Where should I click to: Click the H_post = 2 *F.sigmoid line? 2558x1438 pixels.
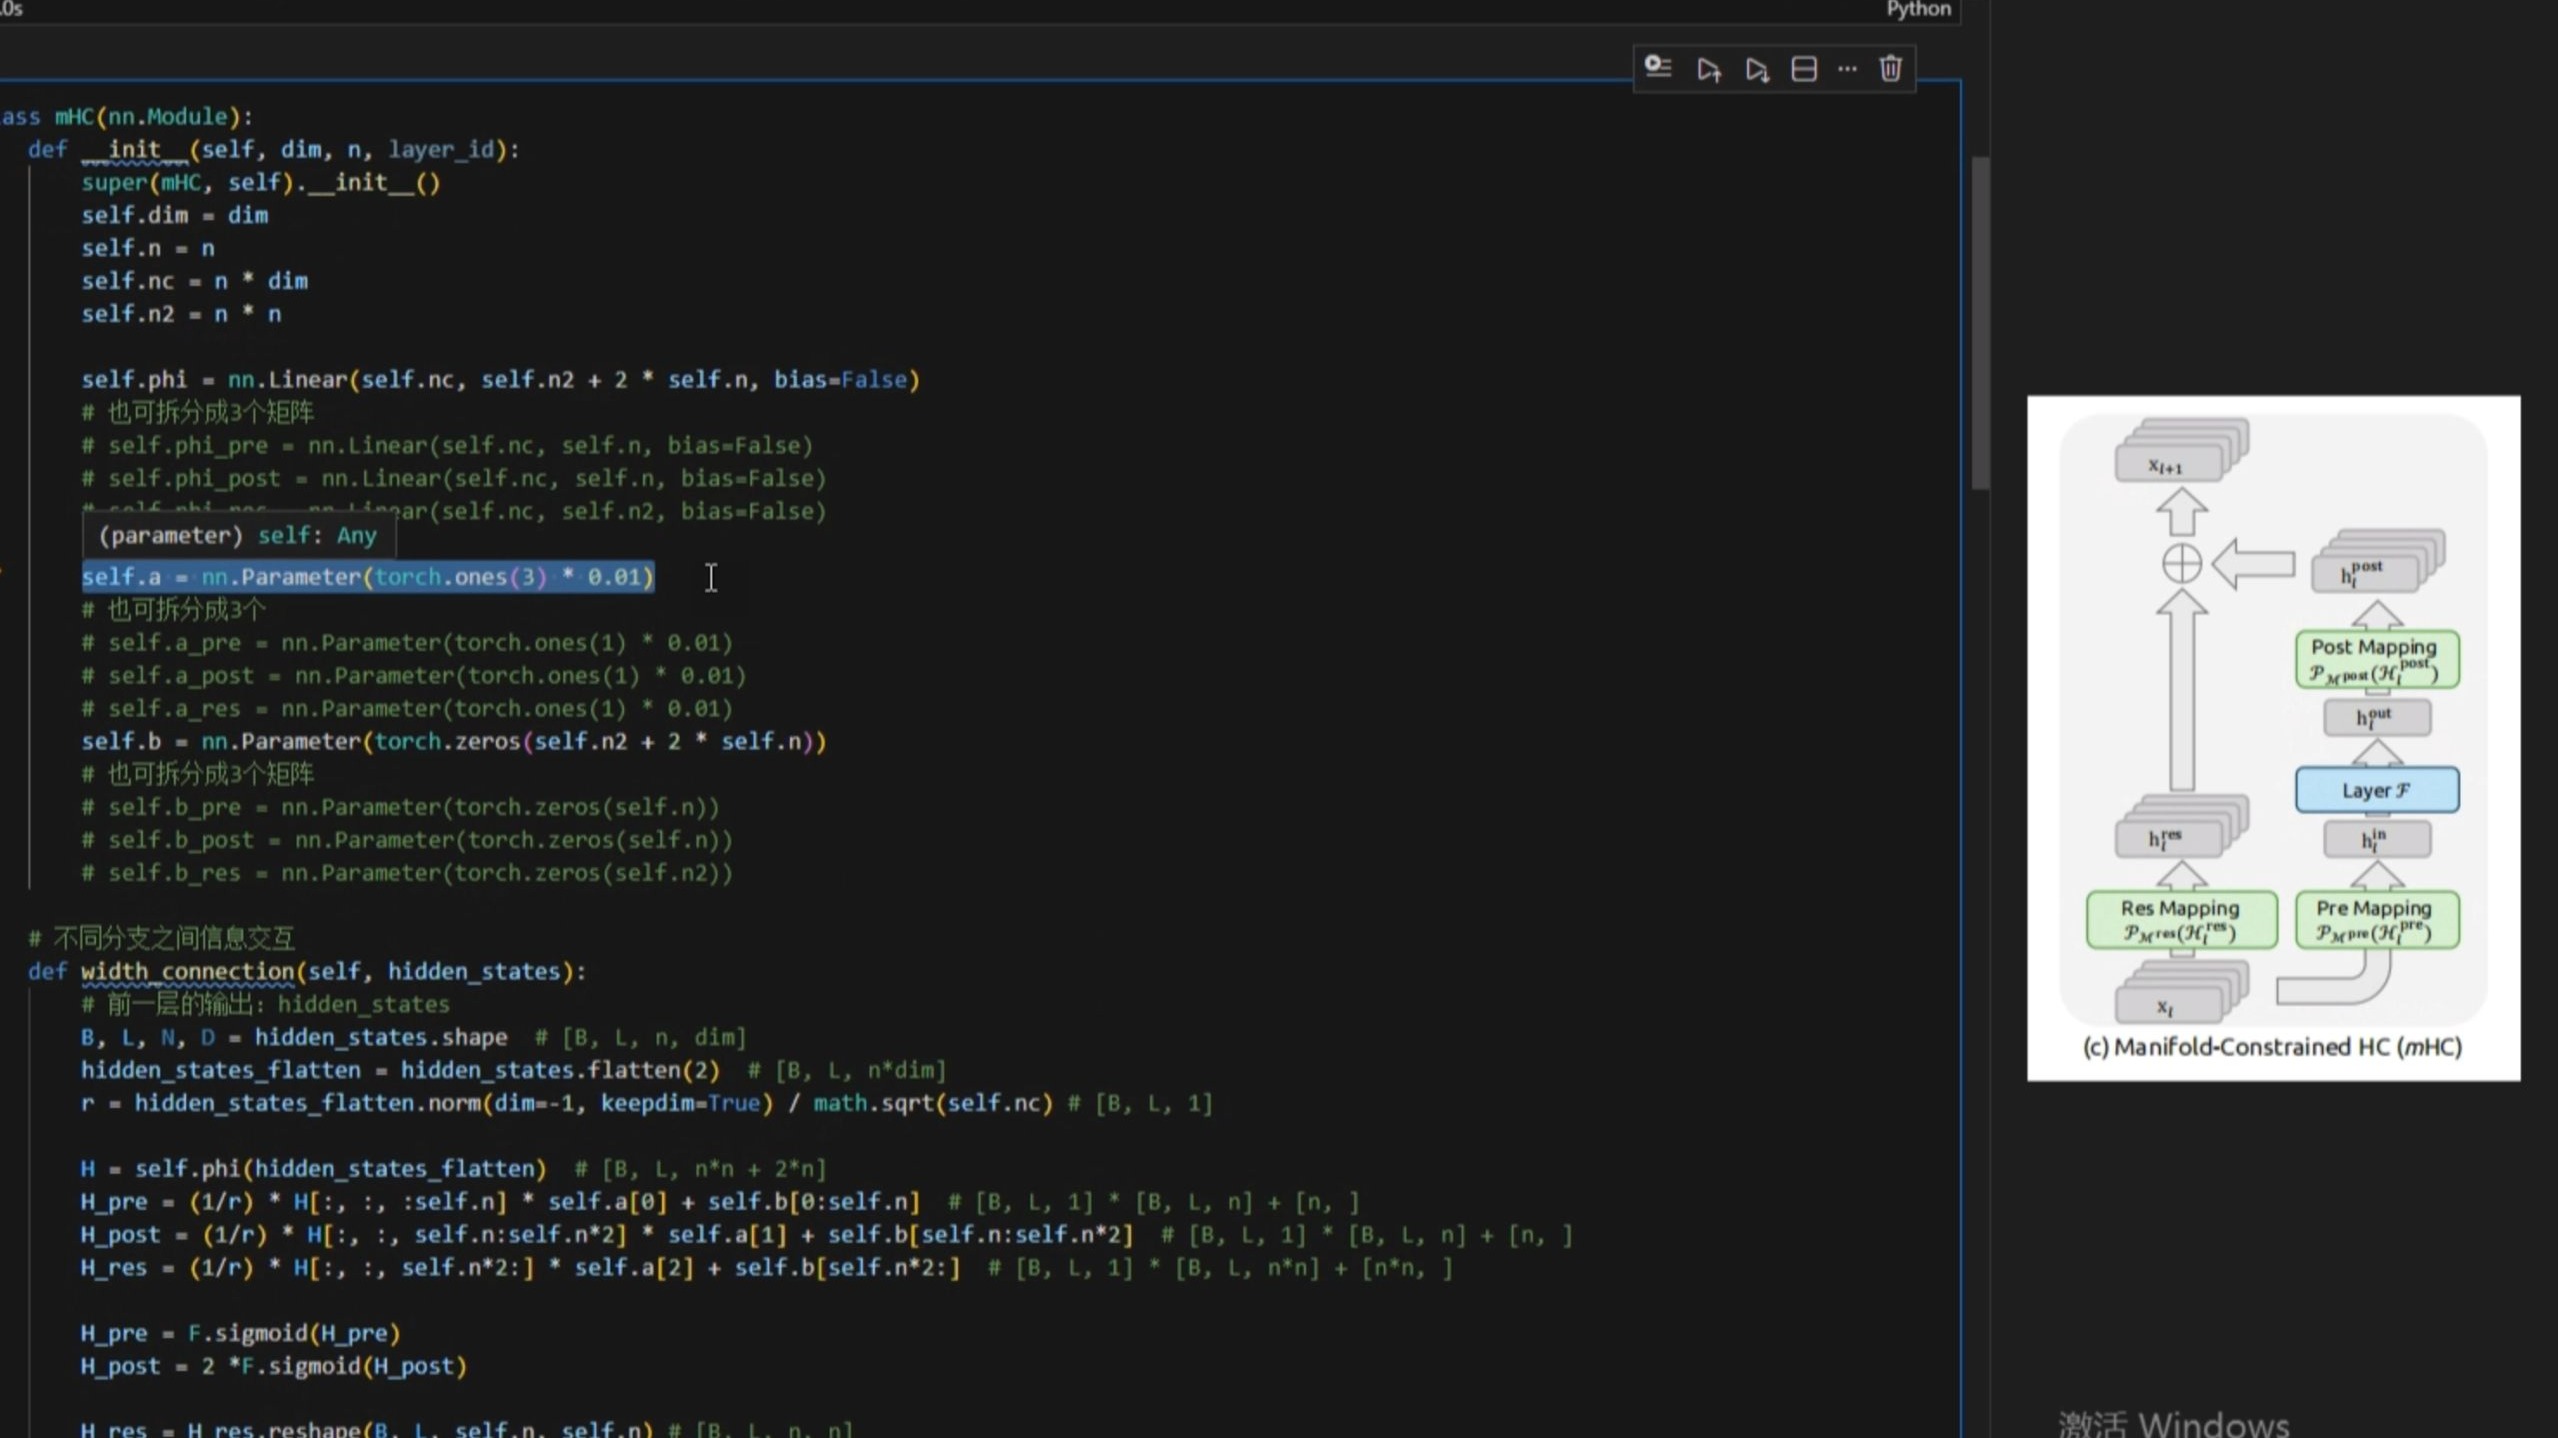pos(273,1366)
